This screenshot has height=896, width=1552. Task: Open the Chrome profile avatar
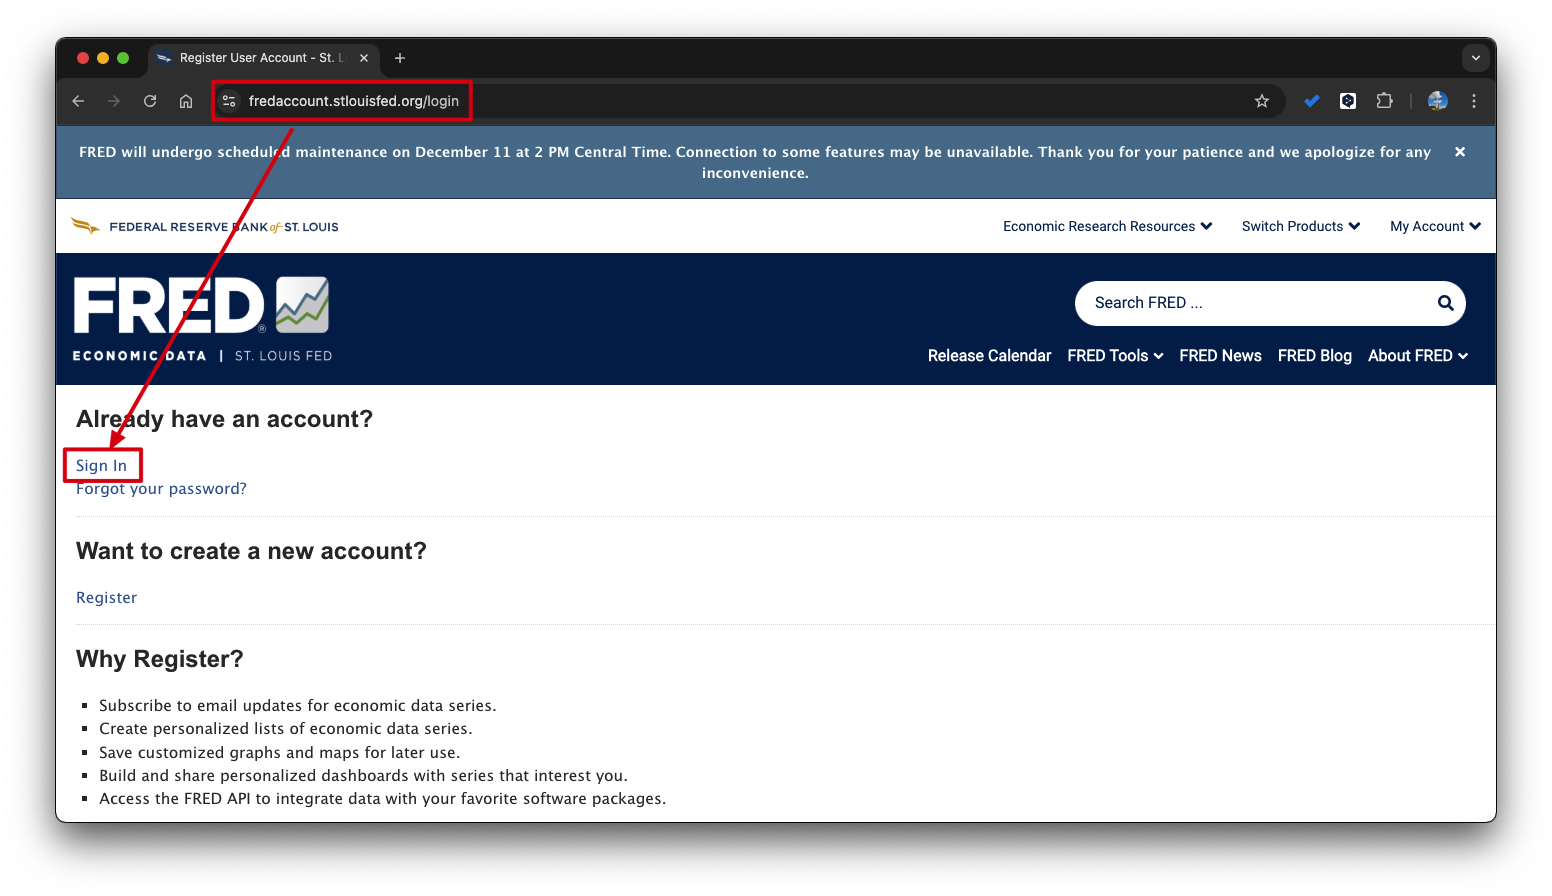[1438, 101]
